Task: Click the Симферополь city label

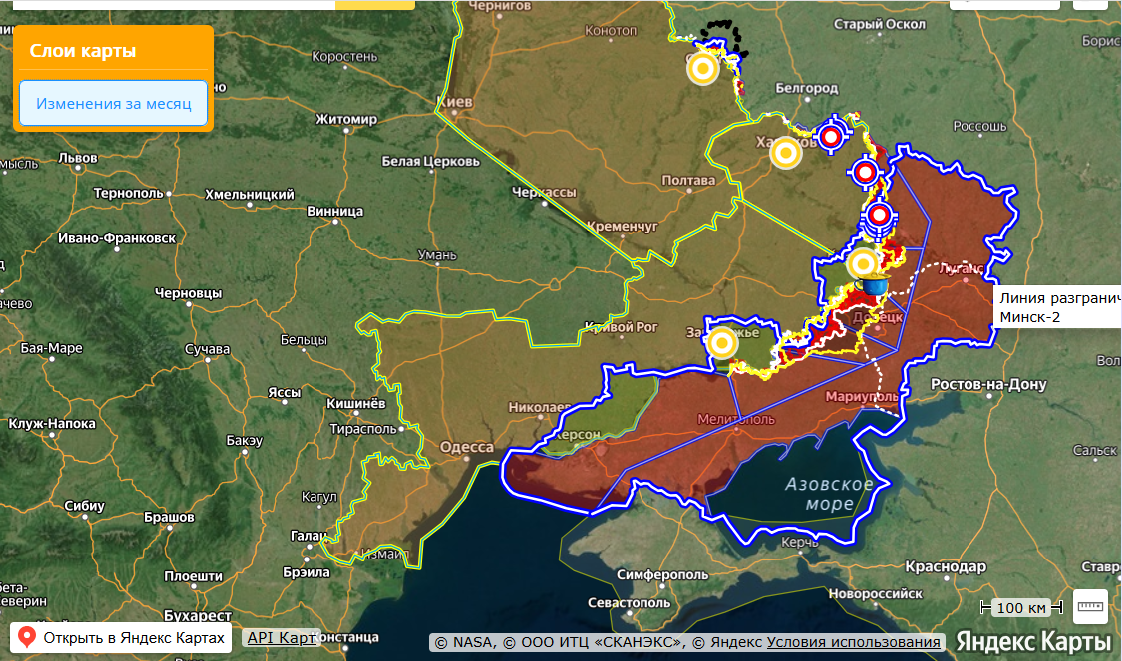Action: click(x=662, y=574)
